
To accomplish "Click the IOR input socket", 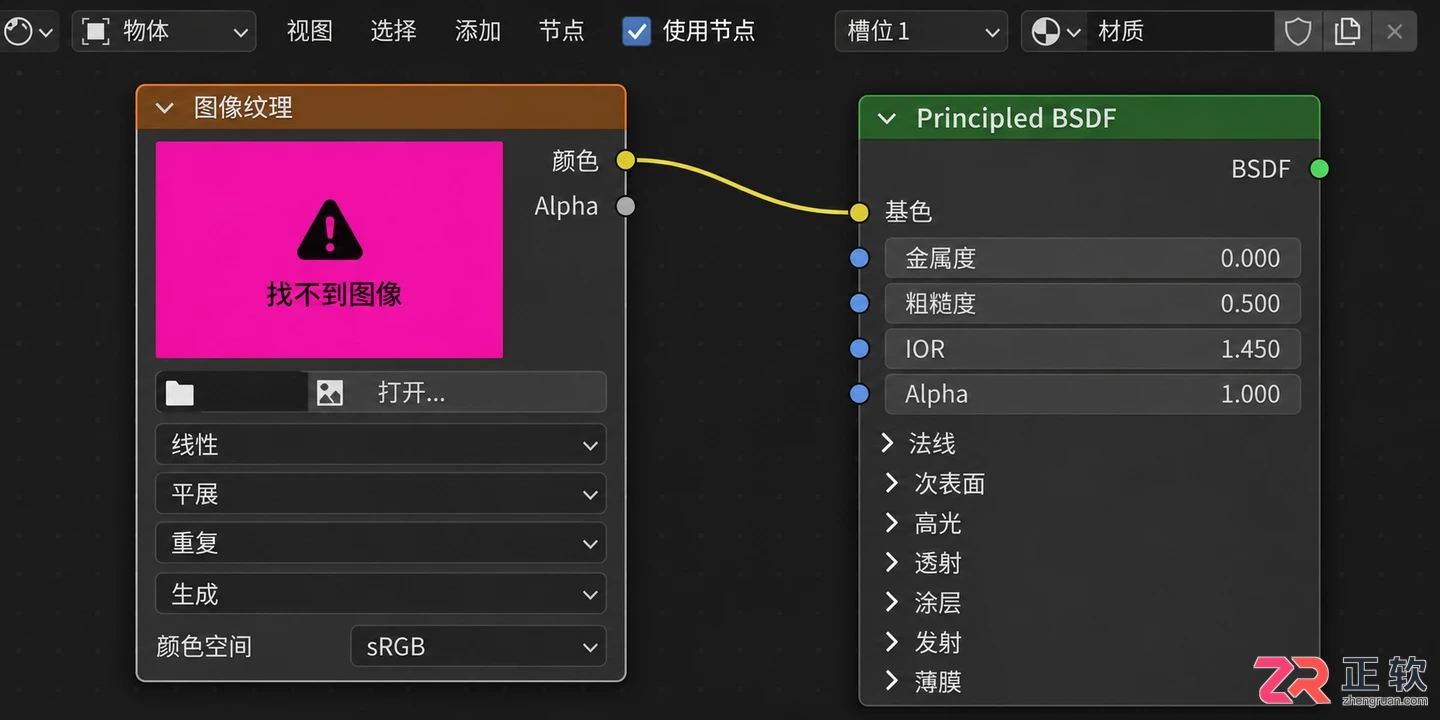I will pos(859,348).
